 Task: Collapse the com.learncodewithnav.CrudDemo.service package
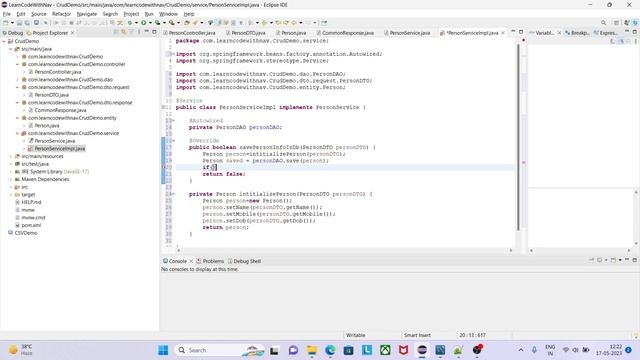[x=18, y=133]
